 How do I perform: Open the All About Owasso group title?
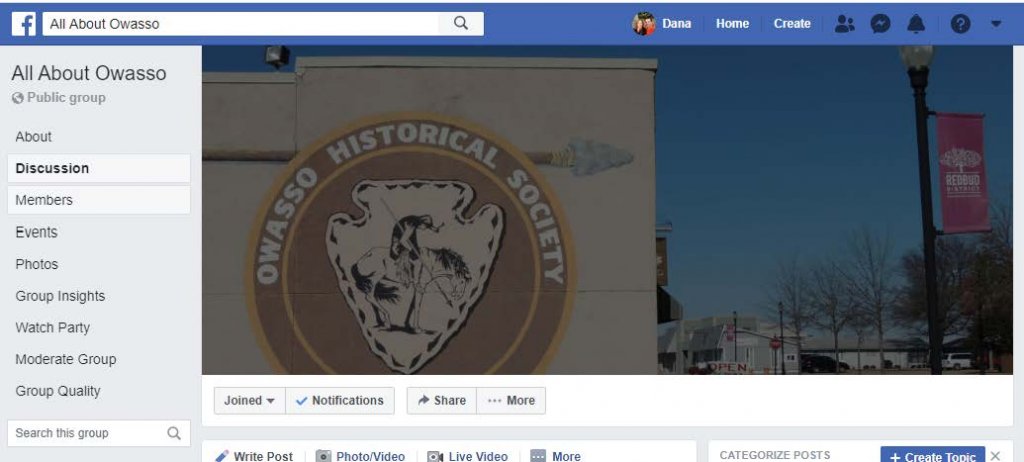point(89,73)
